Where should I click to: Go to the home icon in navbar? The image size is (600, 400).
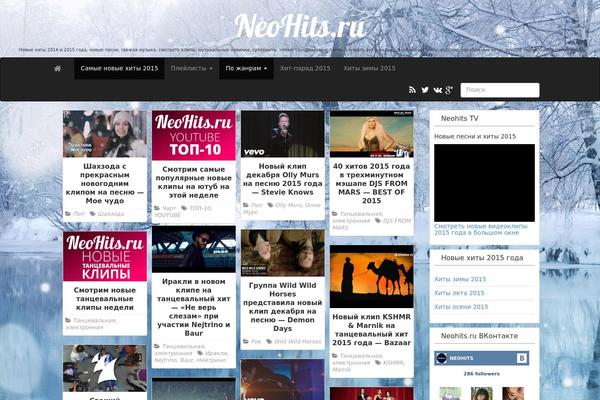pyautogui.click(x=57, y=69)
